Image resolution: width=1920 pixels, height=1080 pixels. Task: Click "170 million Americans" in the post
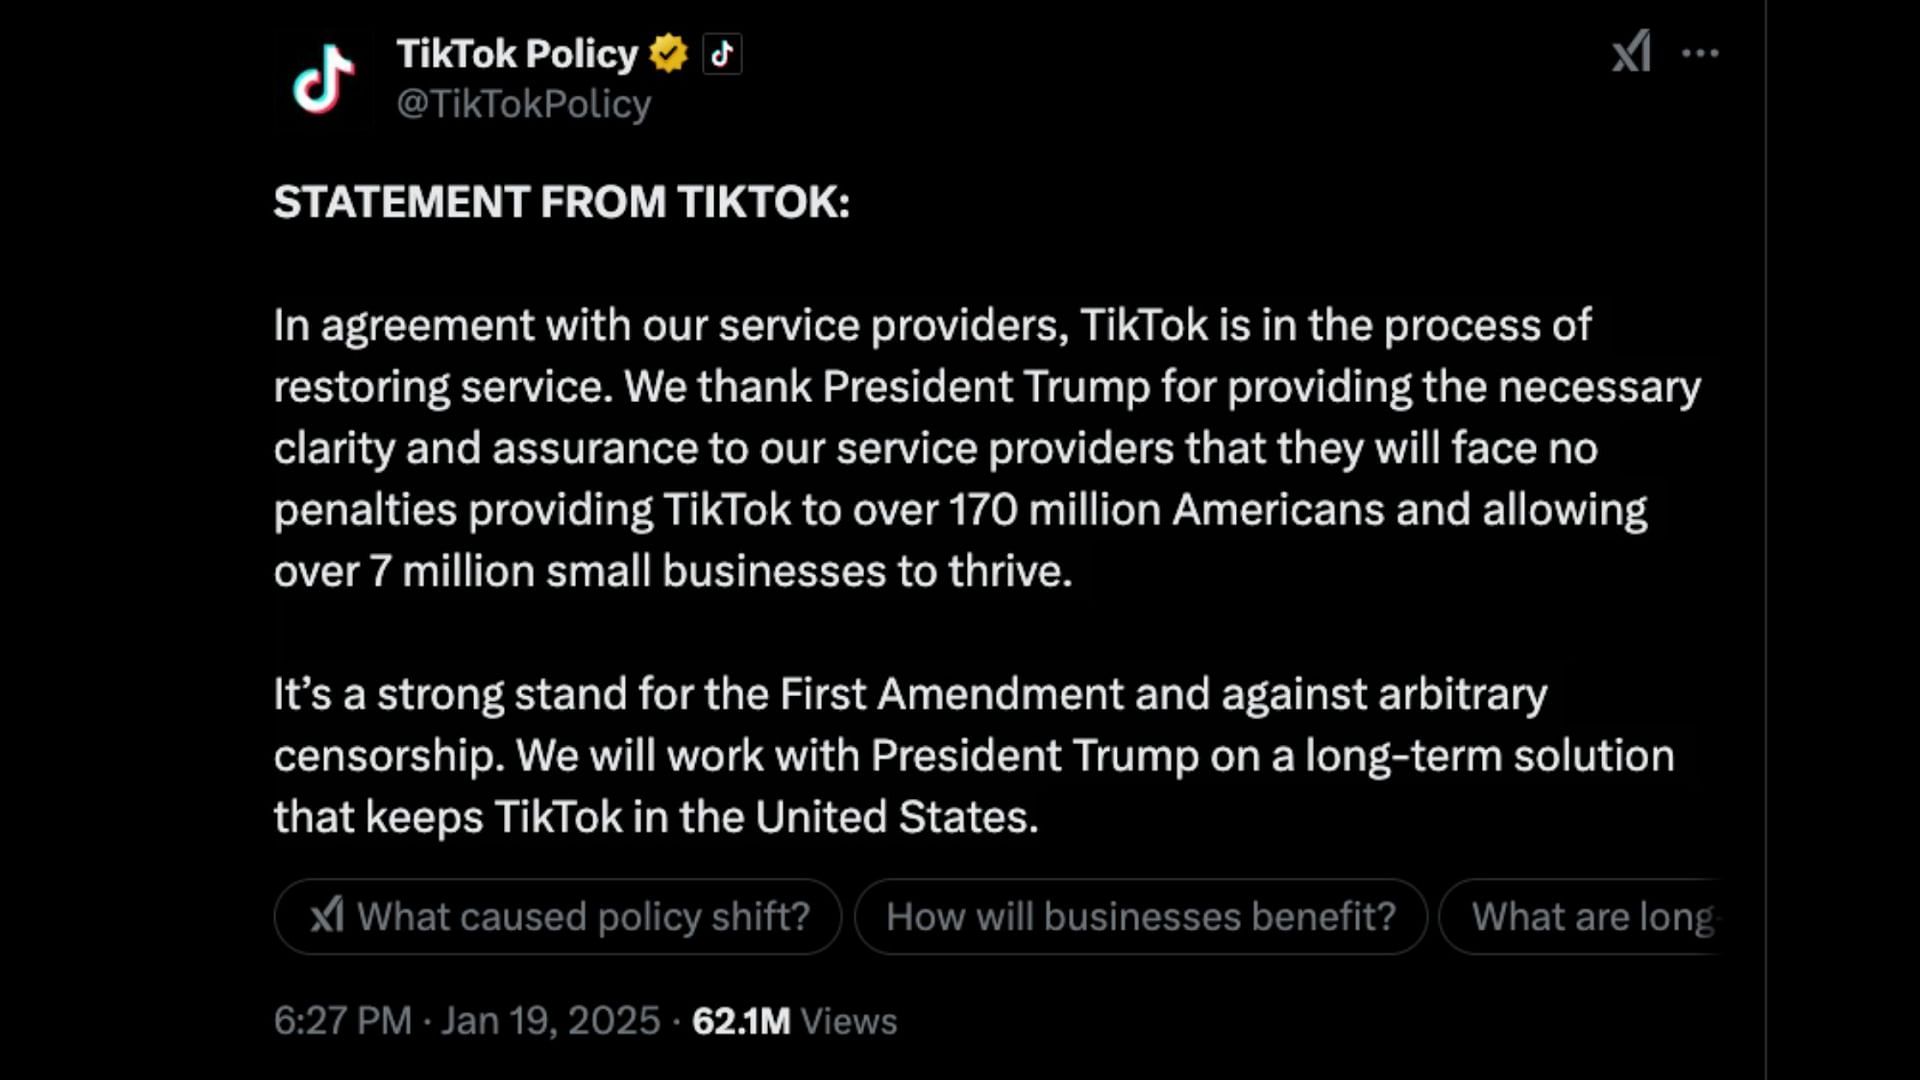tap(1167, 510)
